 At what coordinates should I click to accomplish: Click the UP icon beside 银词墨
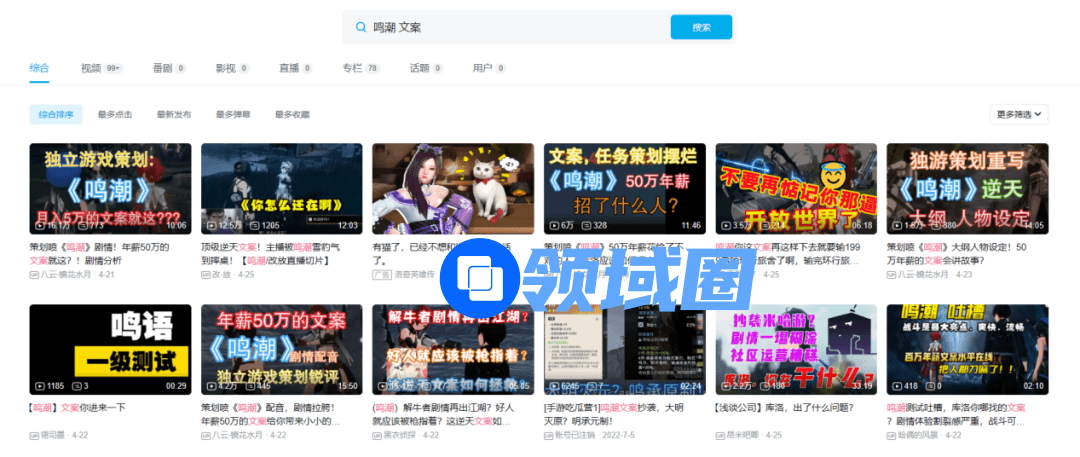coord(34,435)
